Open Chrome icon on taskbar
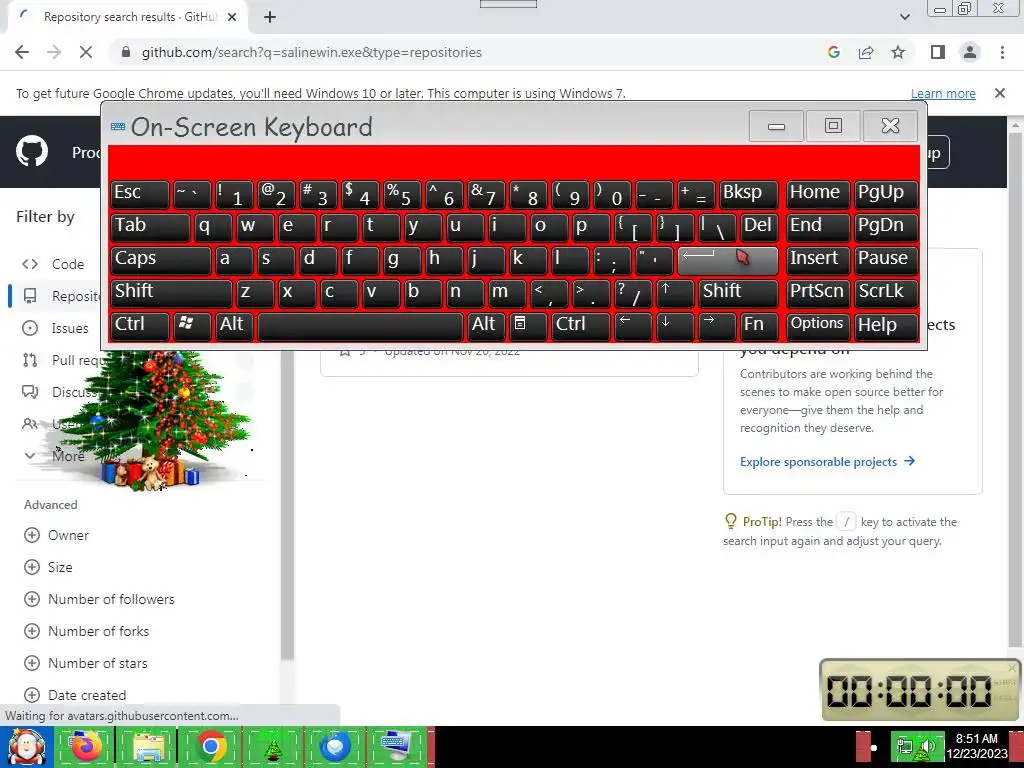The width and height of the screenshot is (1024, 768). click(x=211, y=747)
